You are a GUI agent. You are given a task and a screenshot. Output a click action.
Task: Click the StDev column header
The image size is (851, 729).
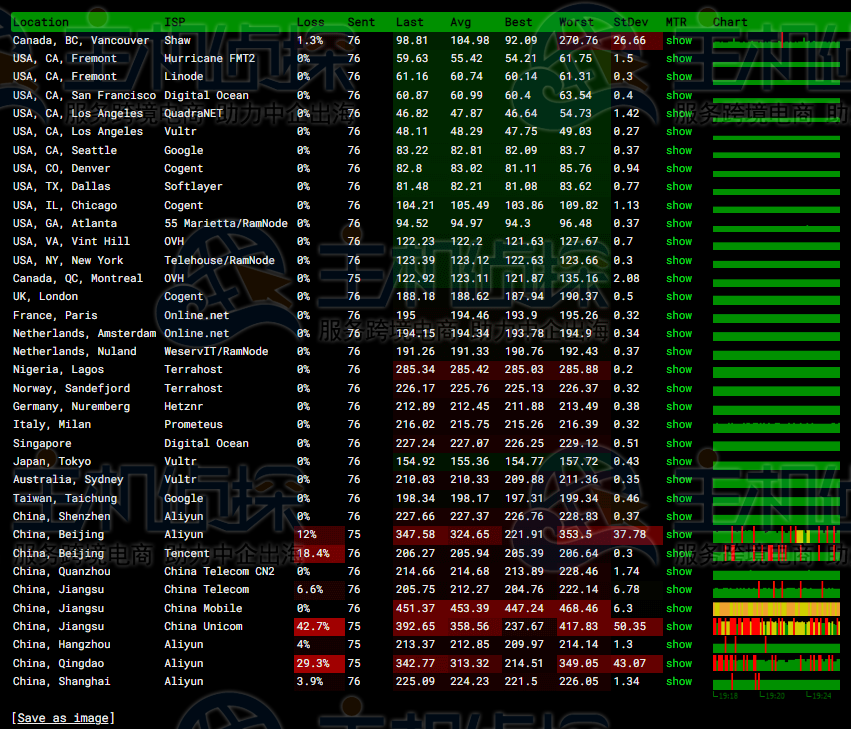click(630, 22)
